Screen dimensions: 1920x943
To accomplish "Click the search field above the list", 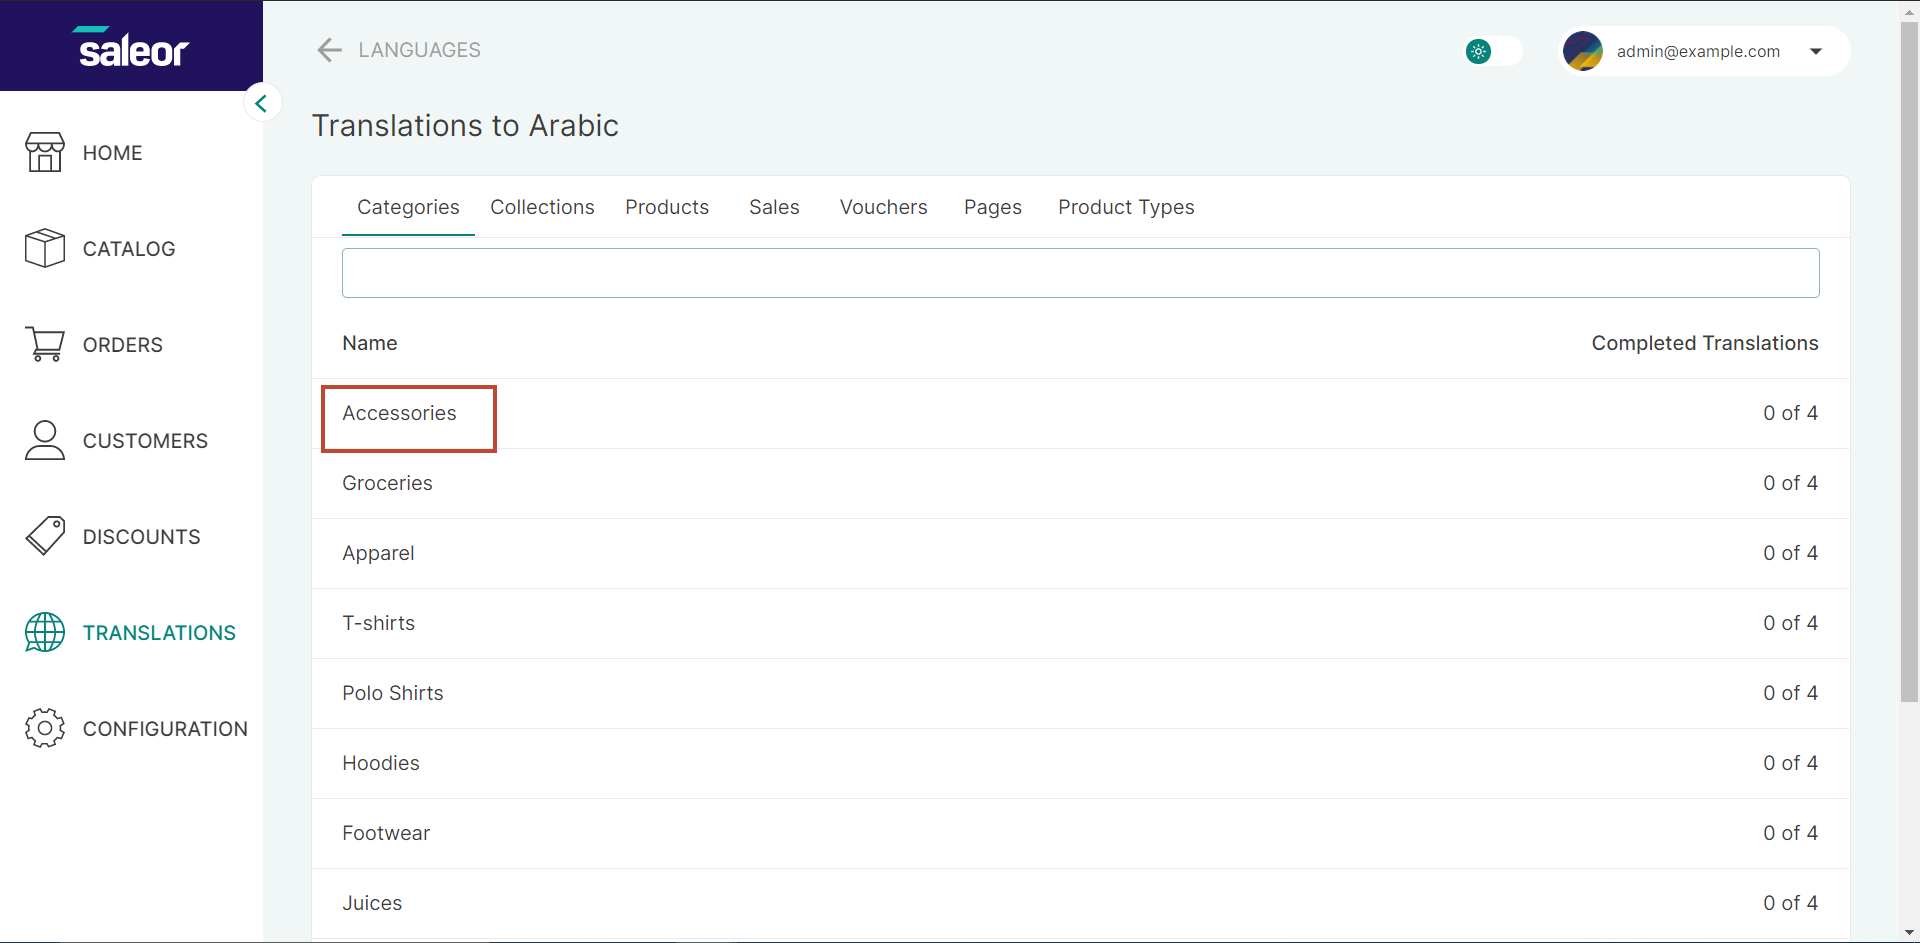I will click(1080, 272).
